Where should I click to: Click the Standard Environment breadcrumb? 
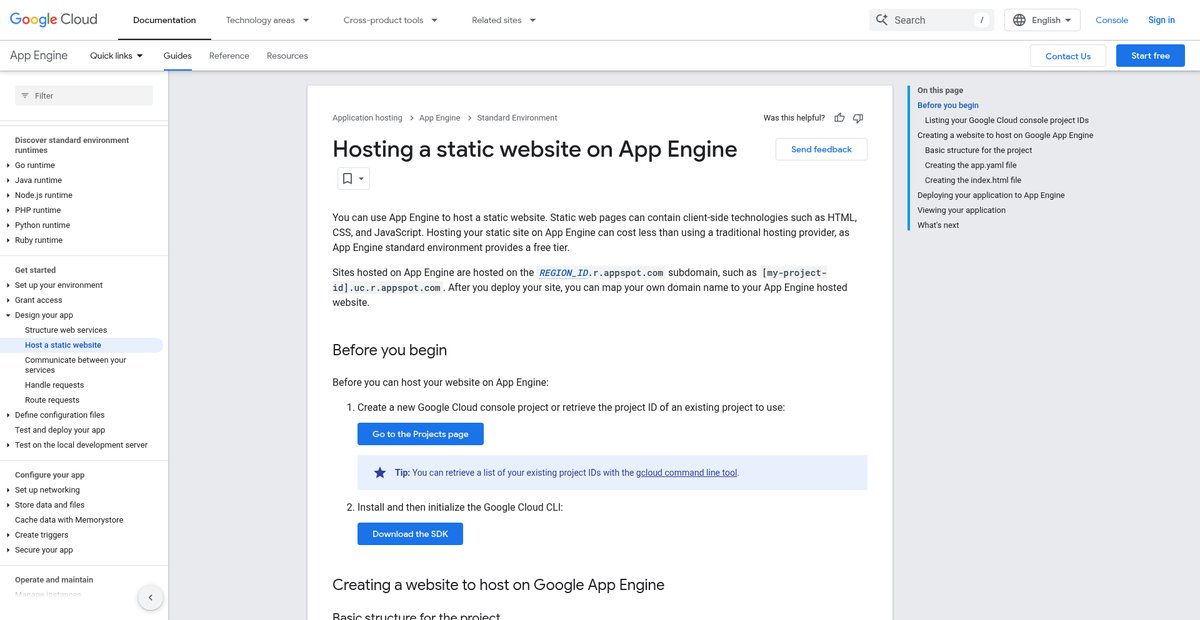517,118
